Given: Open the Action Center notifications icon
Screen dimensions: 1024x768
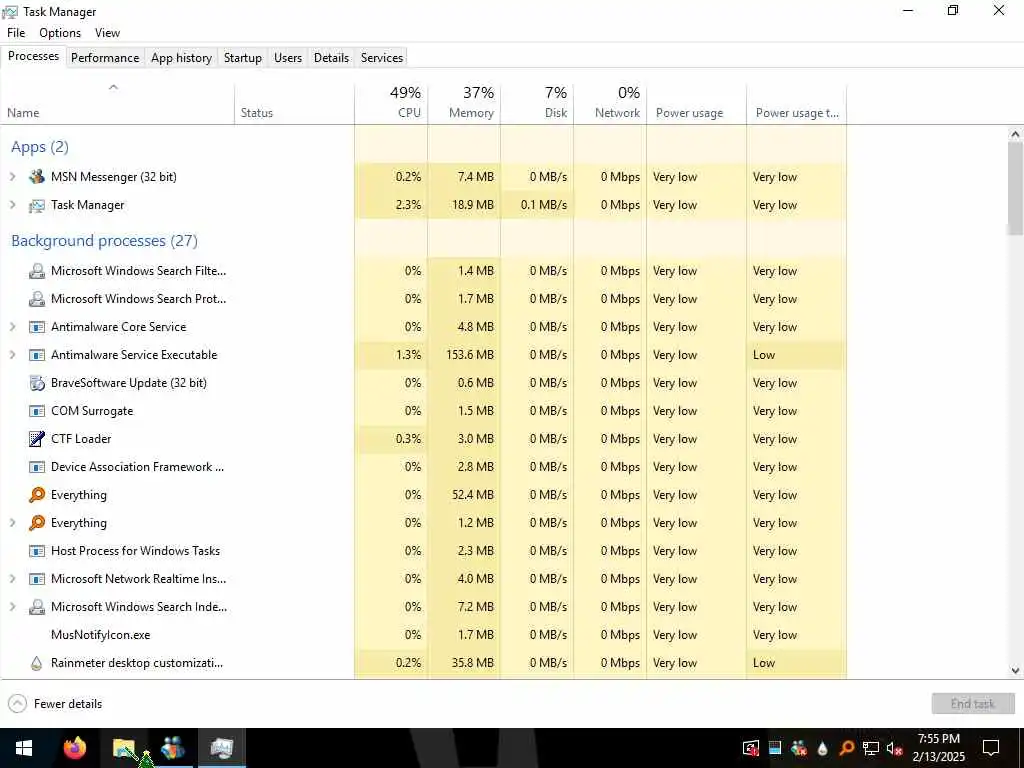Looking at the screenshot, I should (991, 748).
